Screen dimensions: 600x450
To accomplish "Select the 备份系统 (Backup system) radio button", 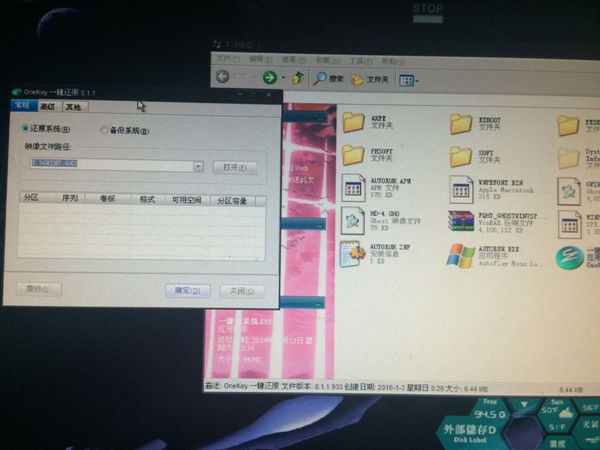I will [104, 130].
